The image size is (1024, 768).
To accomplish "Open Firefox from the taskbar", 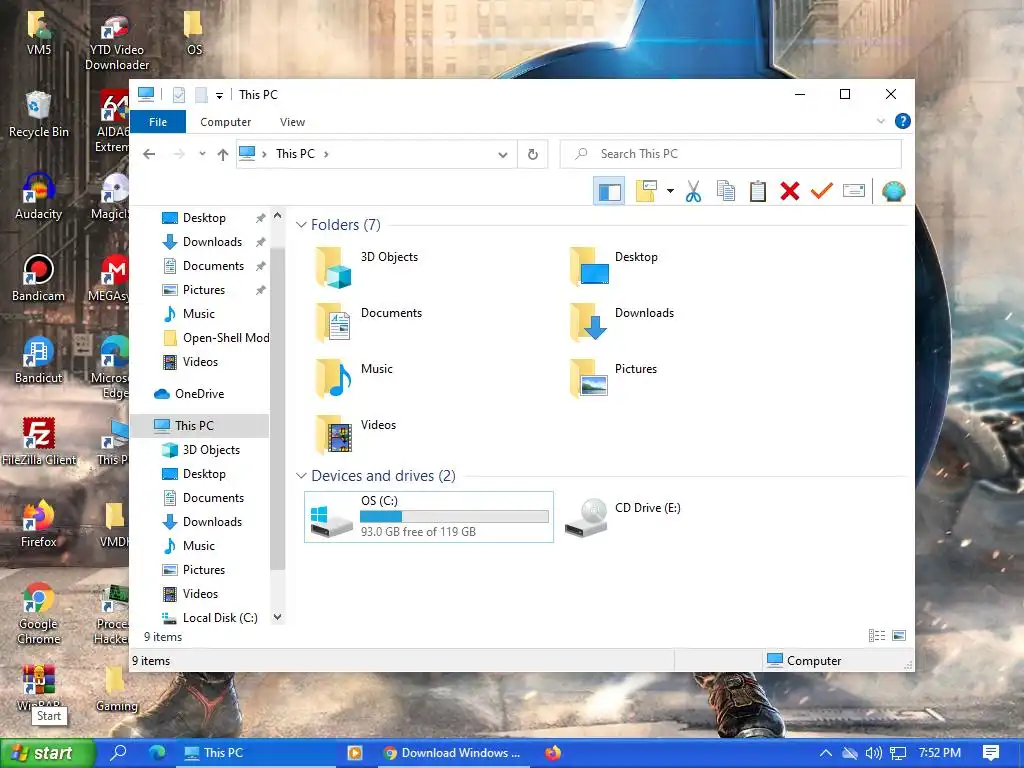I will 553,753.
